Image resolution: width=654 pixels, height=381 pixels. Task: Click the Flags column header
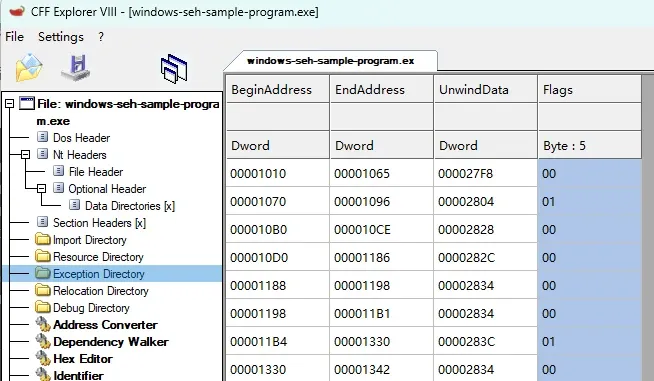click(589, 89)
